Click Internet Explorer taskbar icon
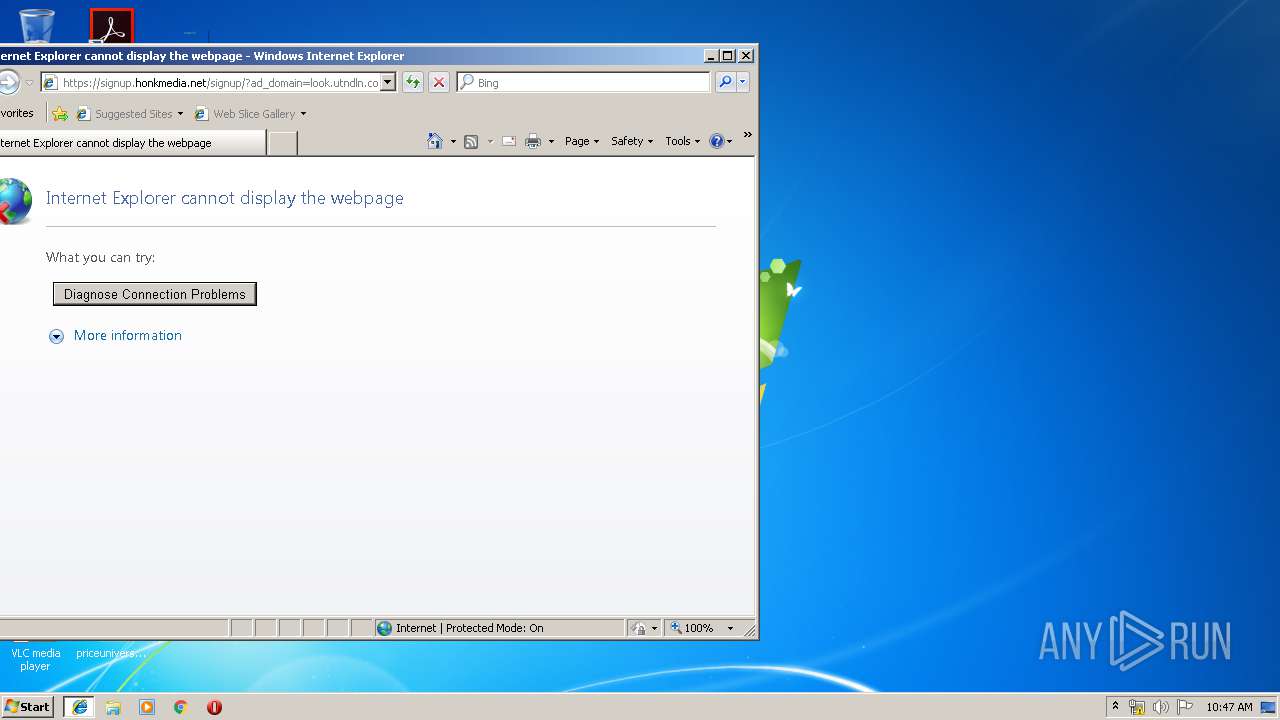 pyautogui.click(x=80, y=707)
